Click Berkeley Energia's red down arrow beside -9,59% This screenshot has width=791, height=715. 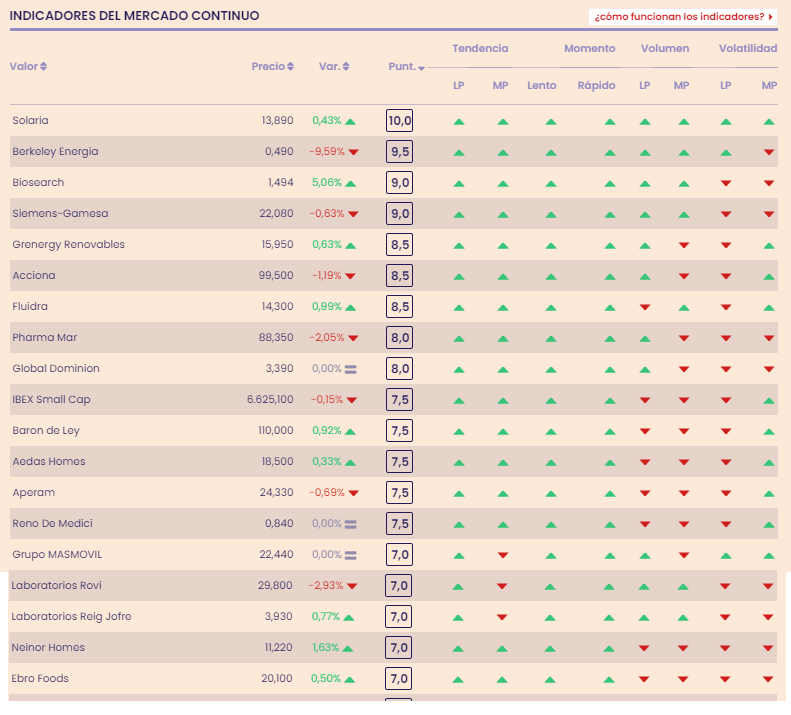click(354, 152)
